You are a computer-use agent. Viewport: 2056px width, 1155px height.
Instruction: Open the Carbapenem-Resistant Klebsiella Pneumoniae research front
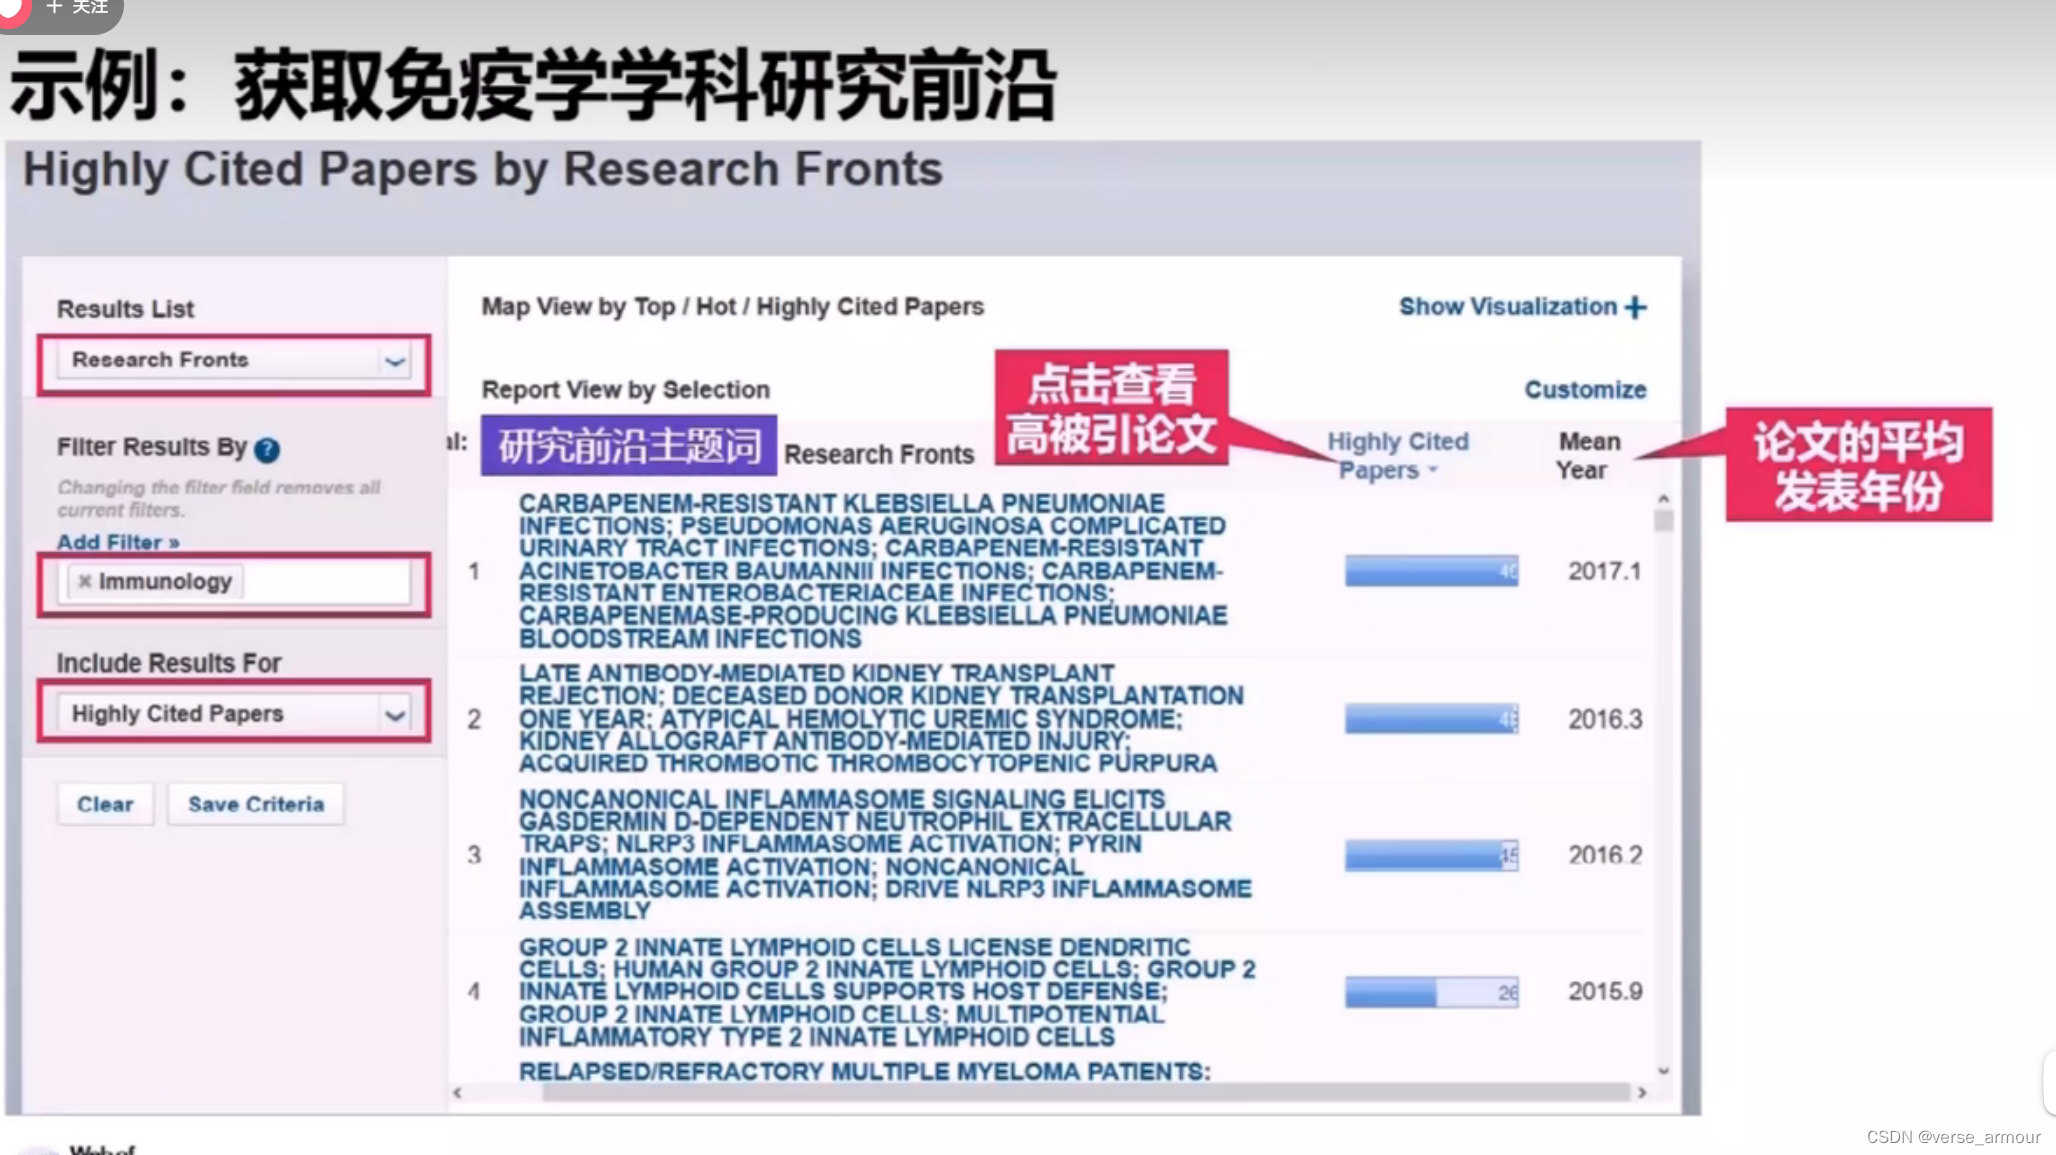[x=872, y=571]
